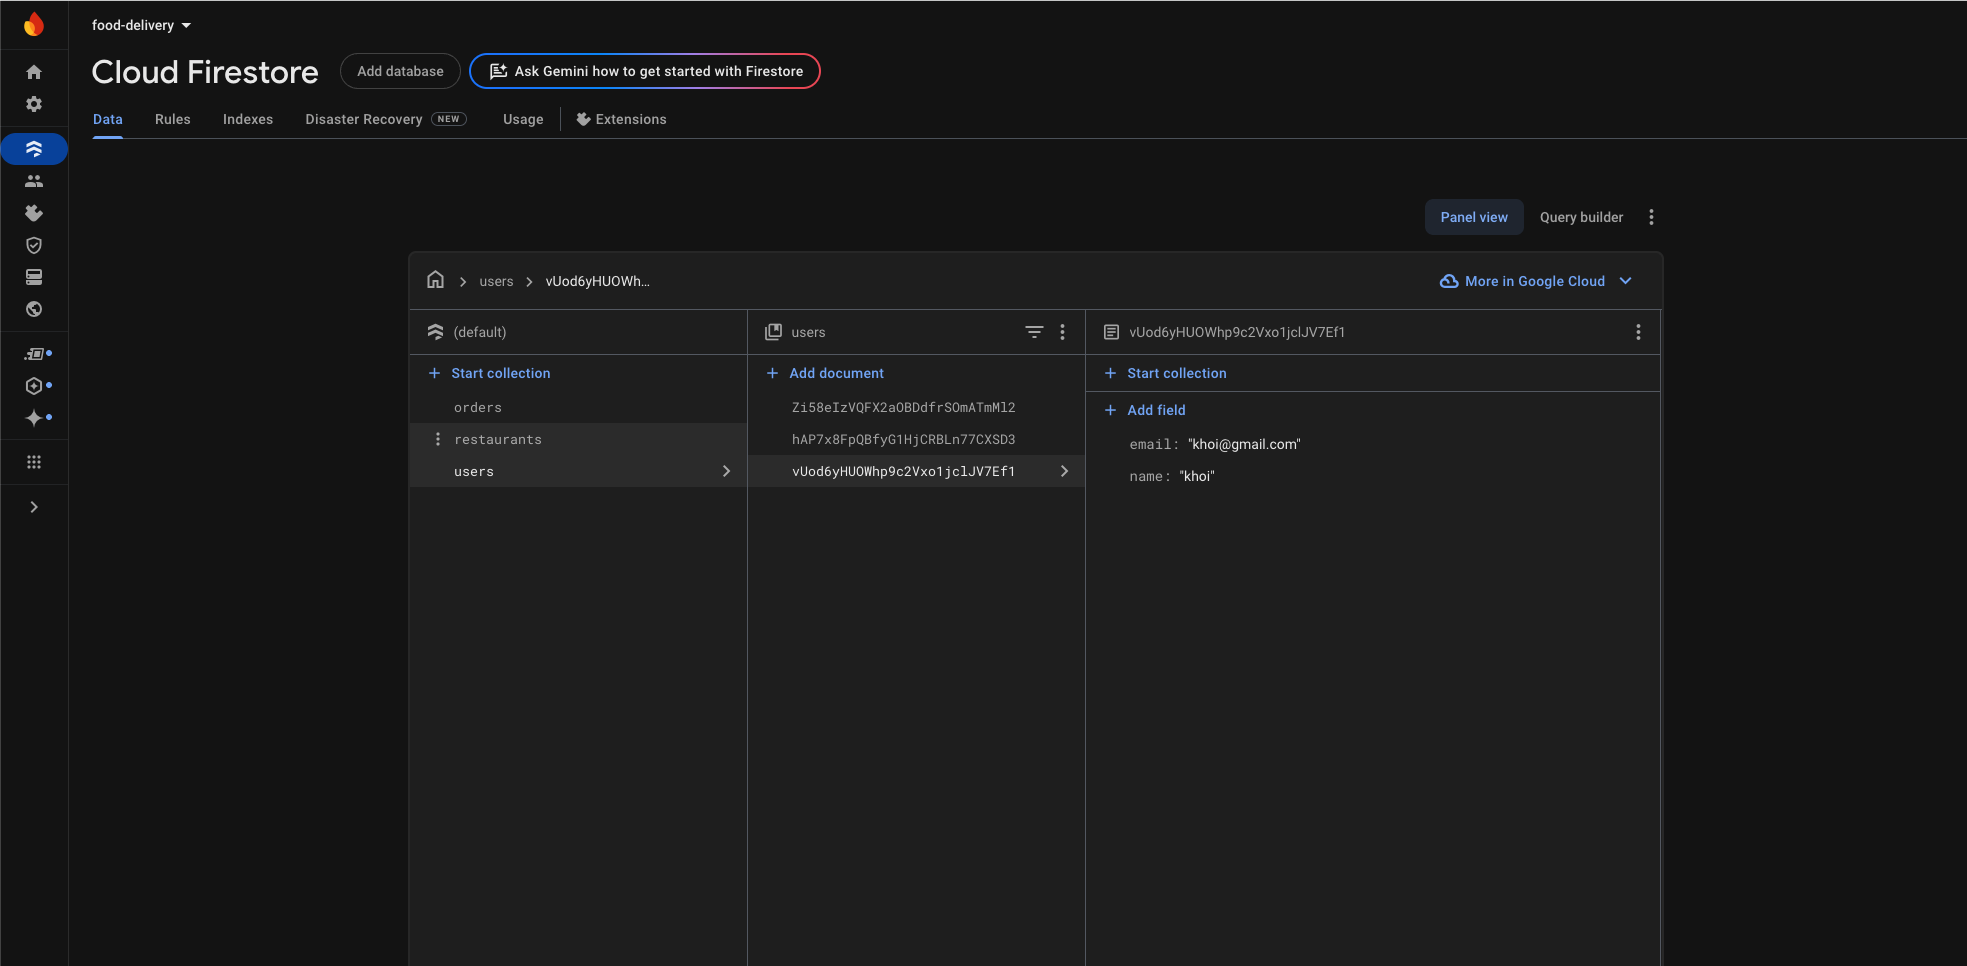Screen dimensions: 1967x966
Task: Open the hexagon product category icon in sidebar
Action: click(34, 386)
